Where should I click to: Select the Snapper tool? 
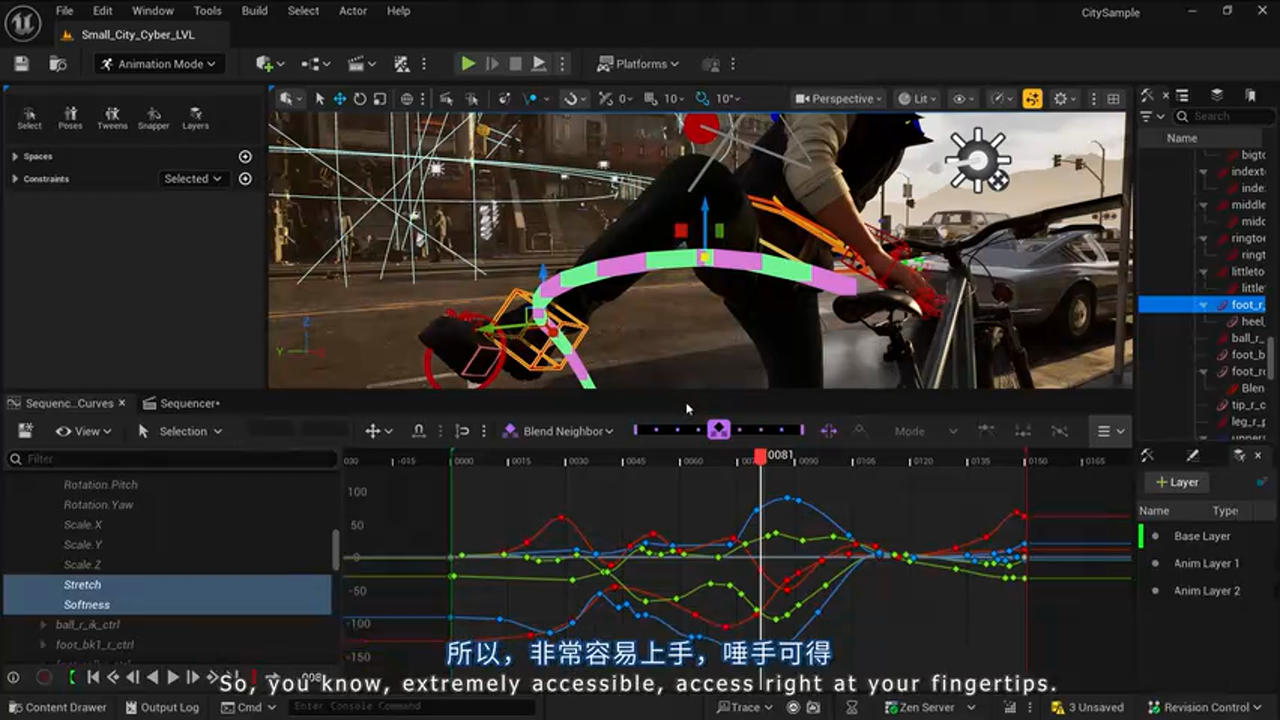[154, 117]
